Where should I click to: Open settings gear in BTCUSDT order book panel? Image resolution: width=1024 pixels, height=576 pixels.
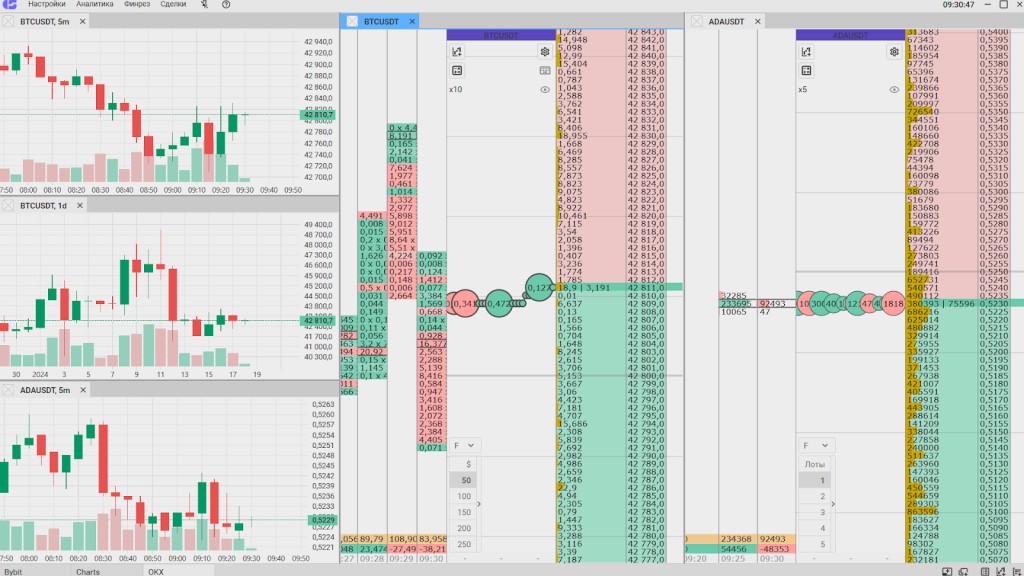click(545, 52)
